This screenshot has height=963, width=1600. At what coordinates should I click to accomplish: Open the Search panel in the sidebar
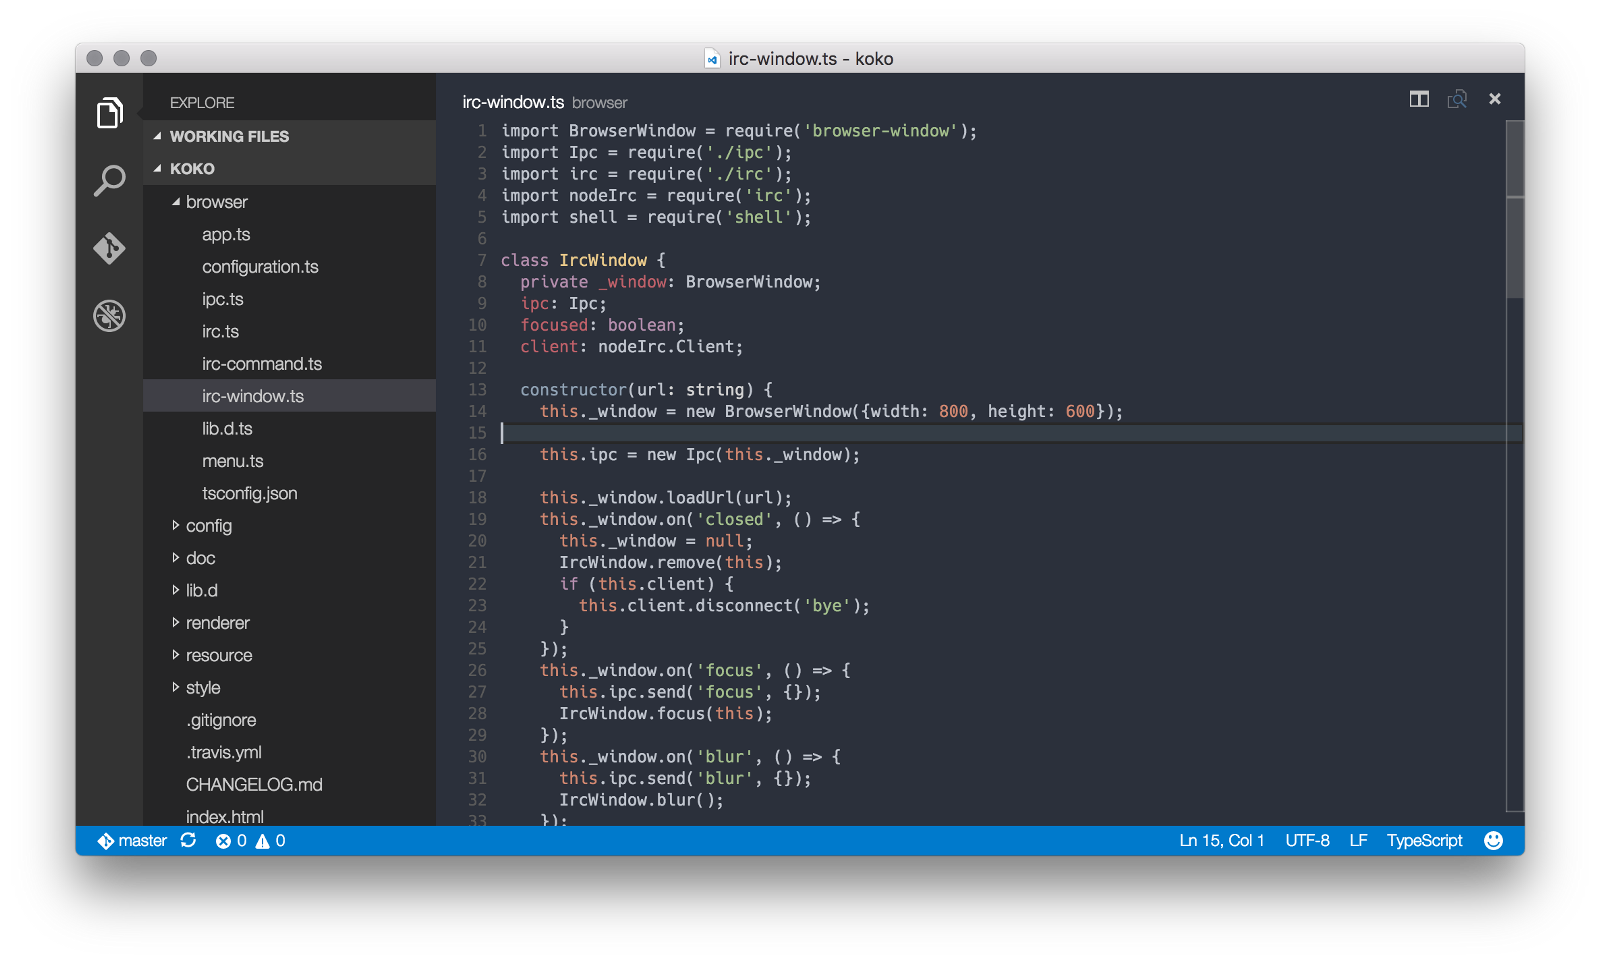(x=110, y=181)
